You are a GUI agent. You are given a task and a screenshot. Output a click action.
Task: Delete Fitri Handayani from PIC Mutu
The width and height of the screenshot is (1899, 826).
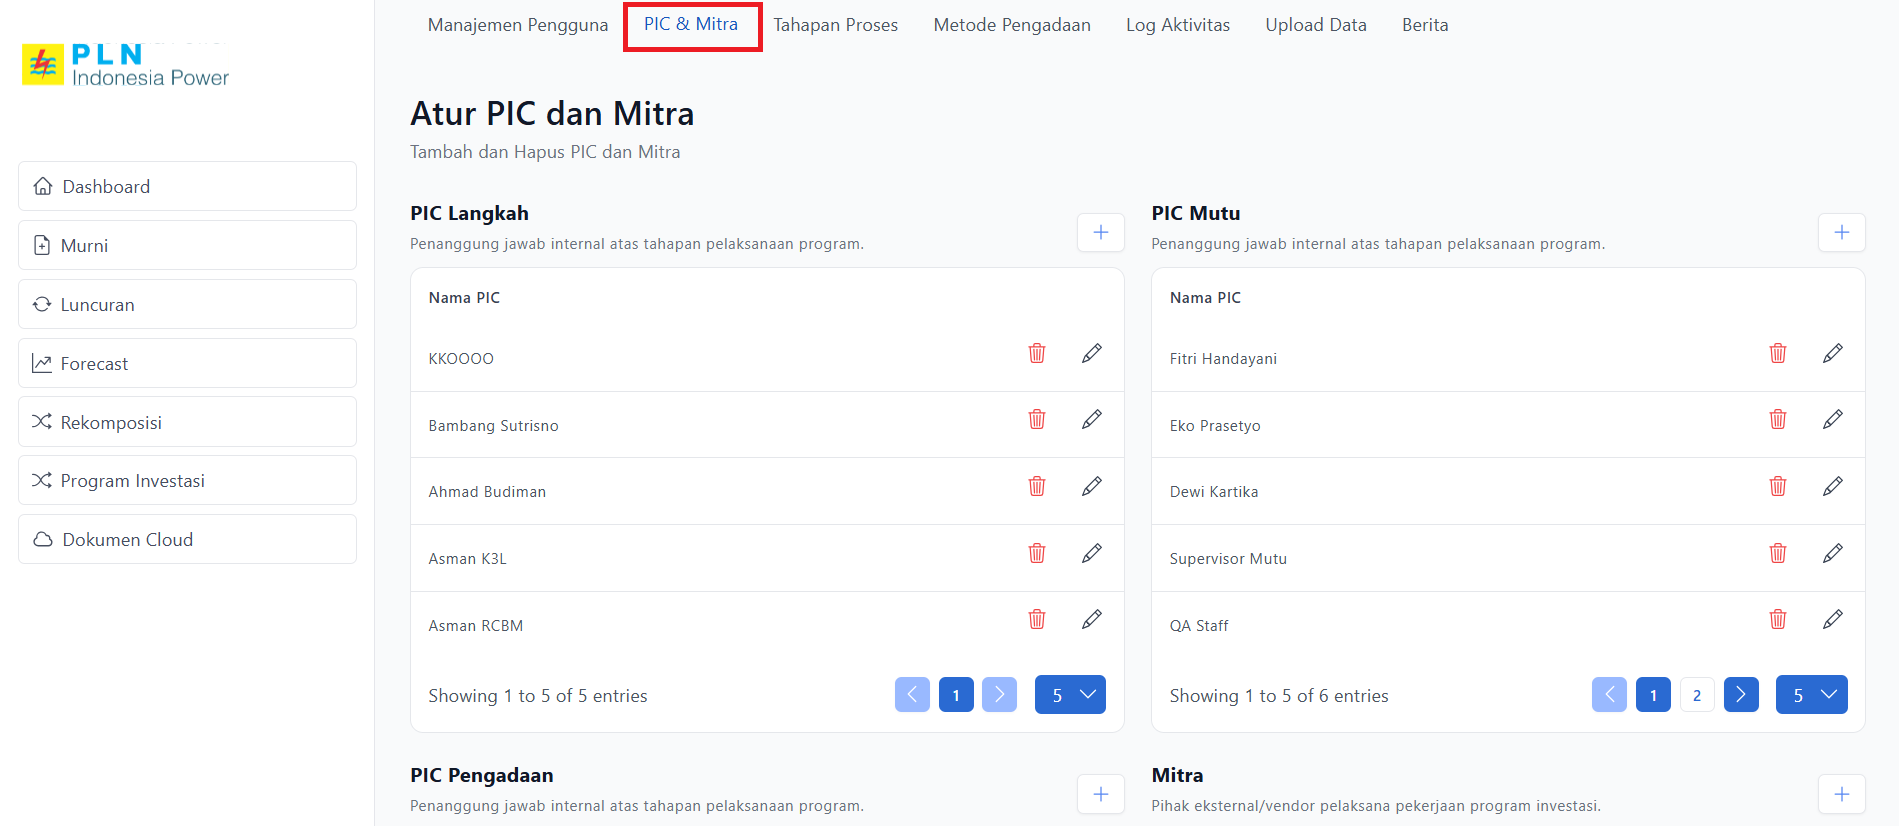[1777, 353]
